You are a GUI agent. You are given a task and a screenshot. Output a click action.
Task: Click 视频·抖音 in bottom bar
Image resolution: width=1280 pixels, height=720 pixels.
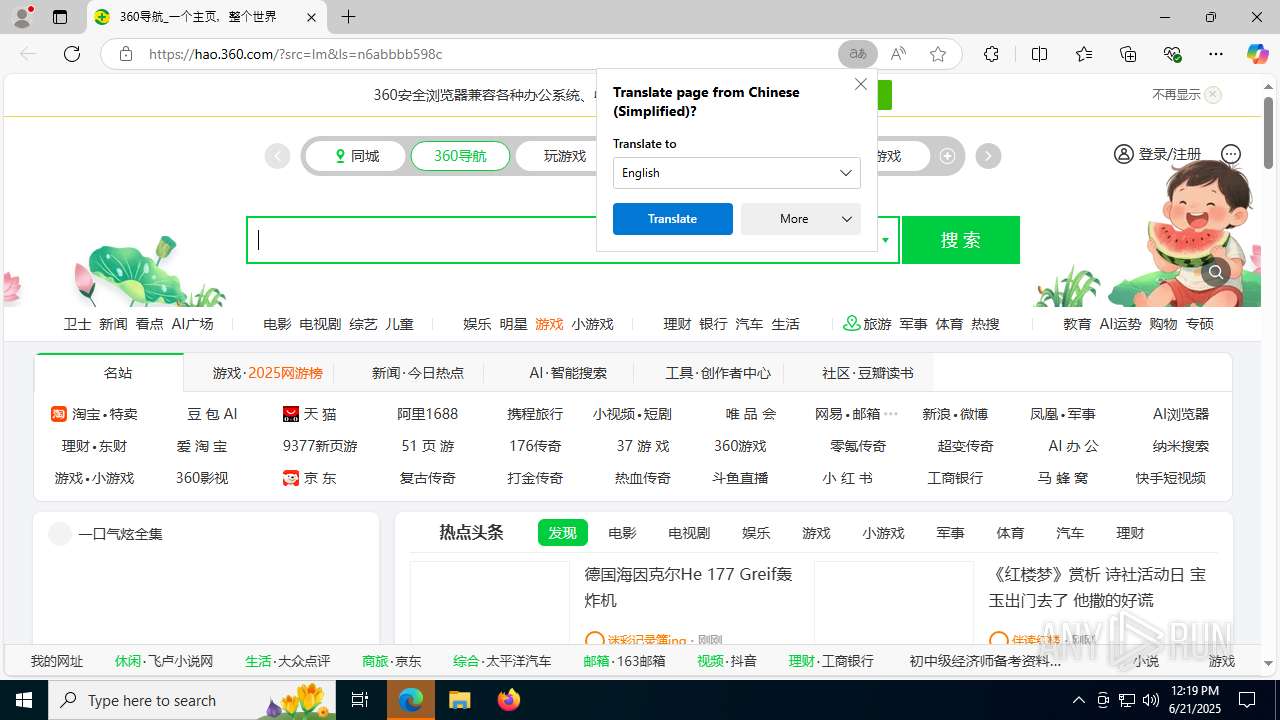(727, 661)
